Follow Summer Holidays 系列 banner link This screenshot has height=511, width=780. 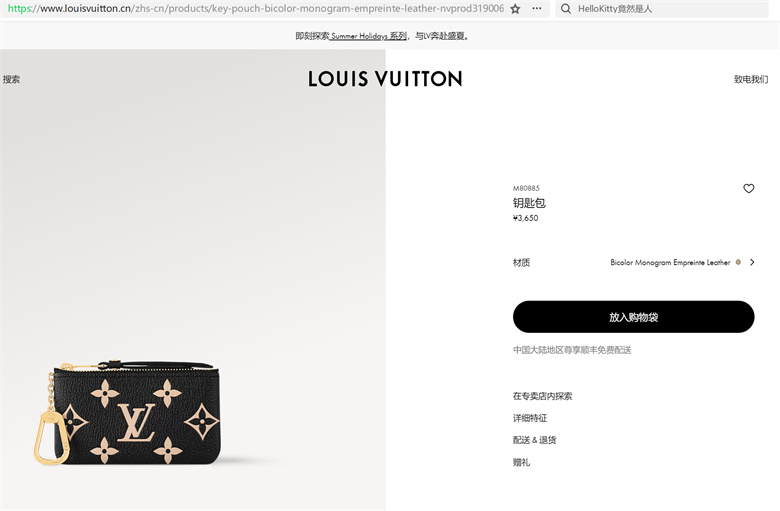click(368, 36)
